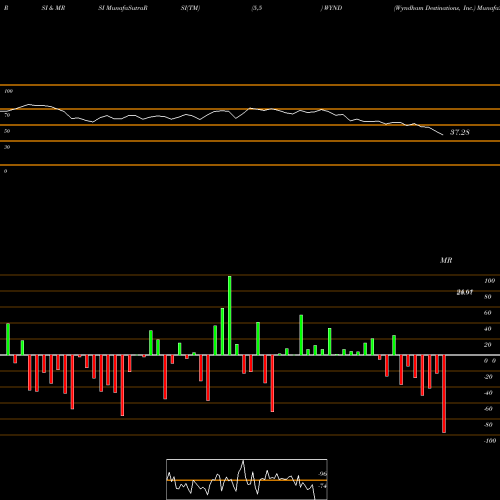Click the 'SI(TM)' header text

190,8
